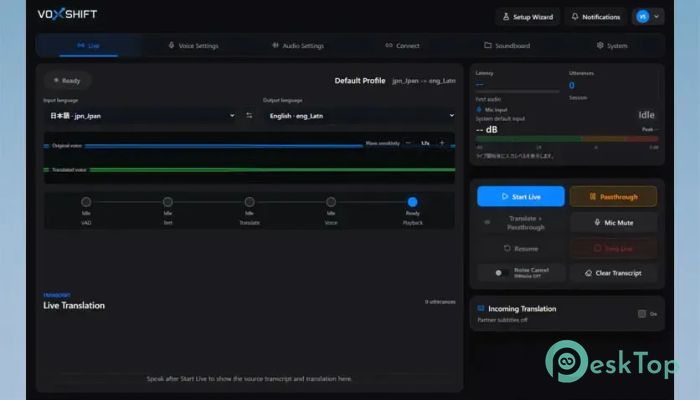Click Translate + Passthrough button
The height and width of the screenshot is (400, 700).
pos(521,223)
